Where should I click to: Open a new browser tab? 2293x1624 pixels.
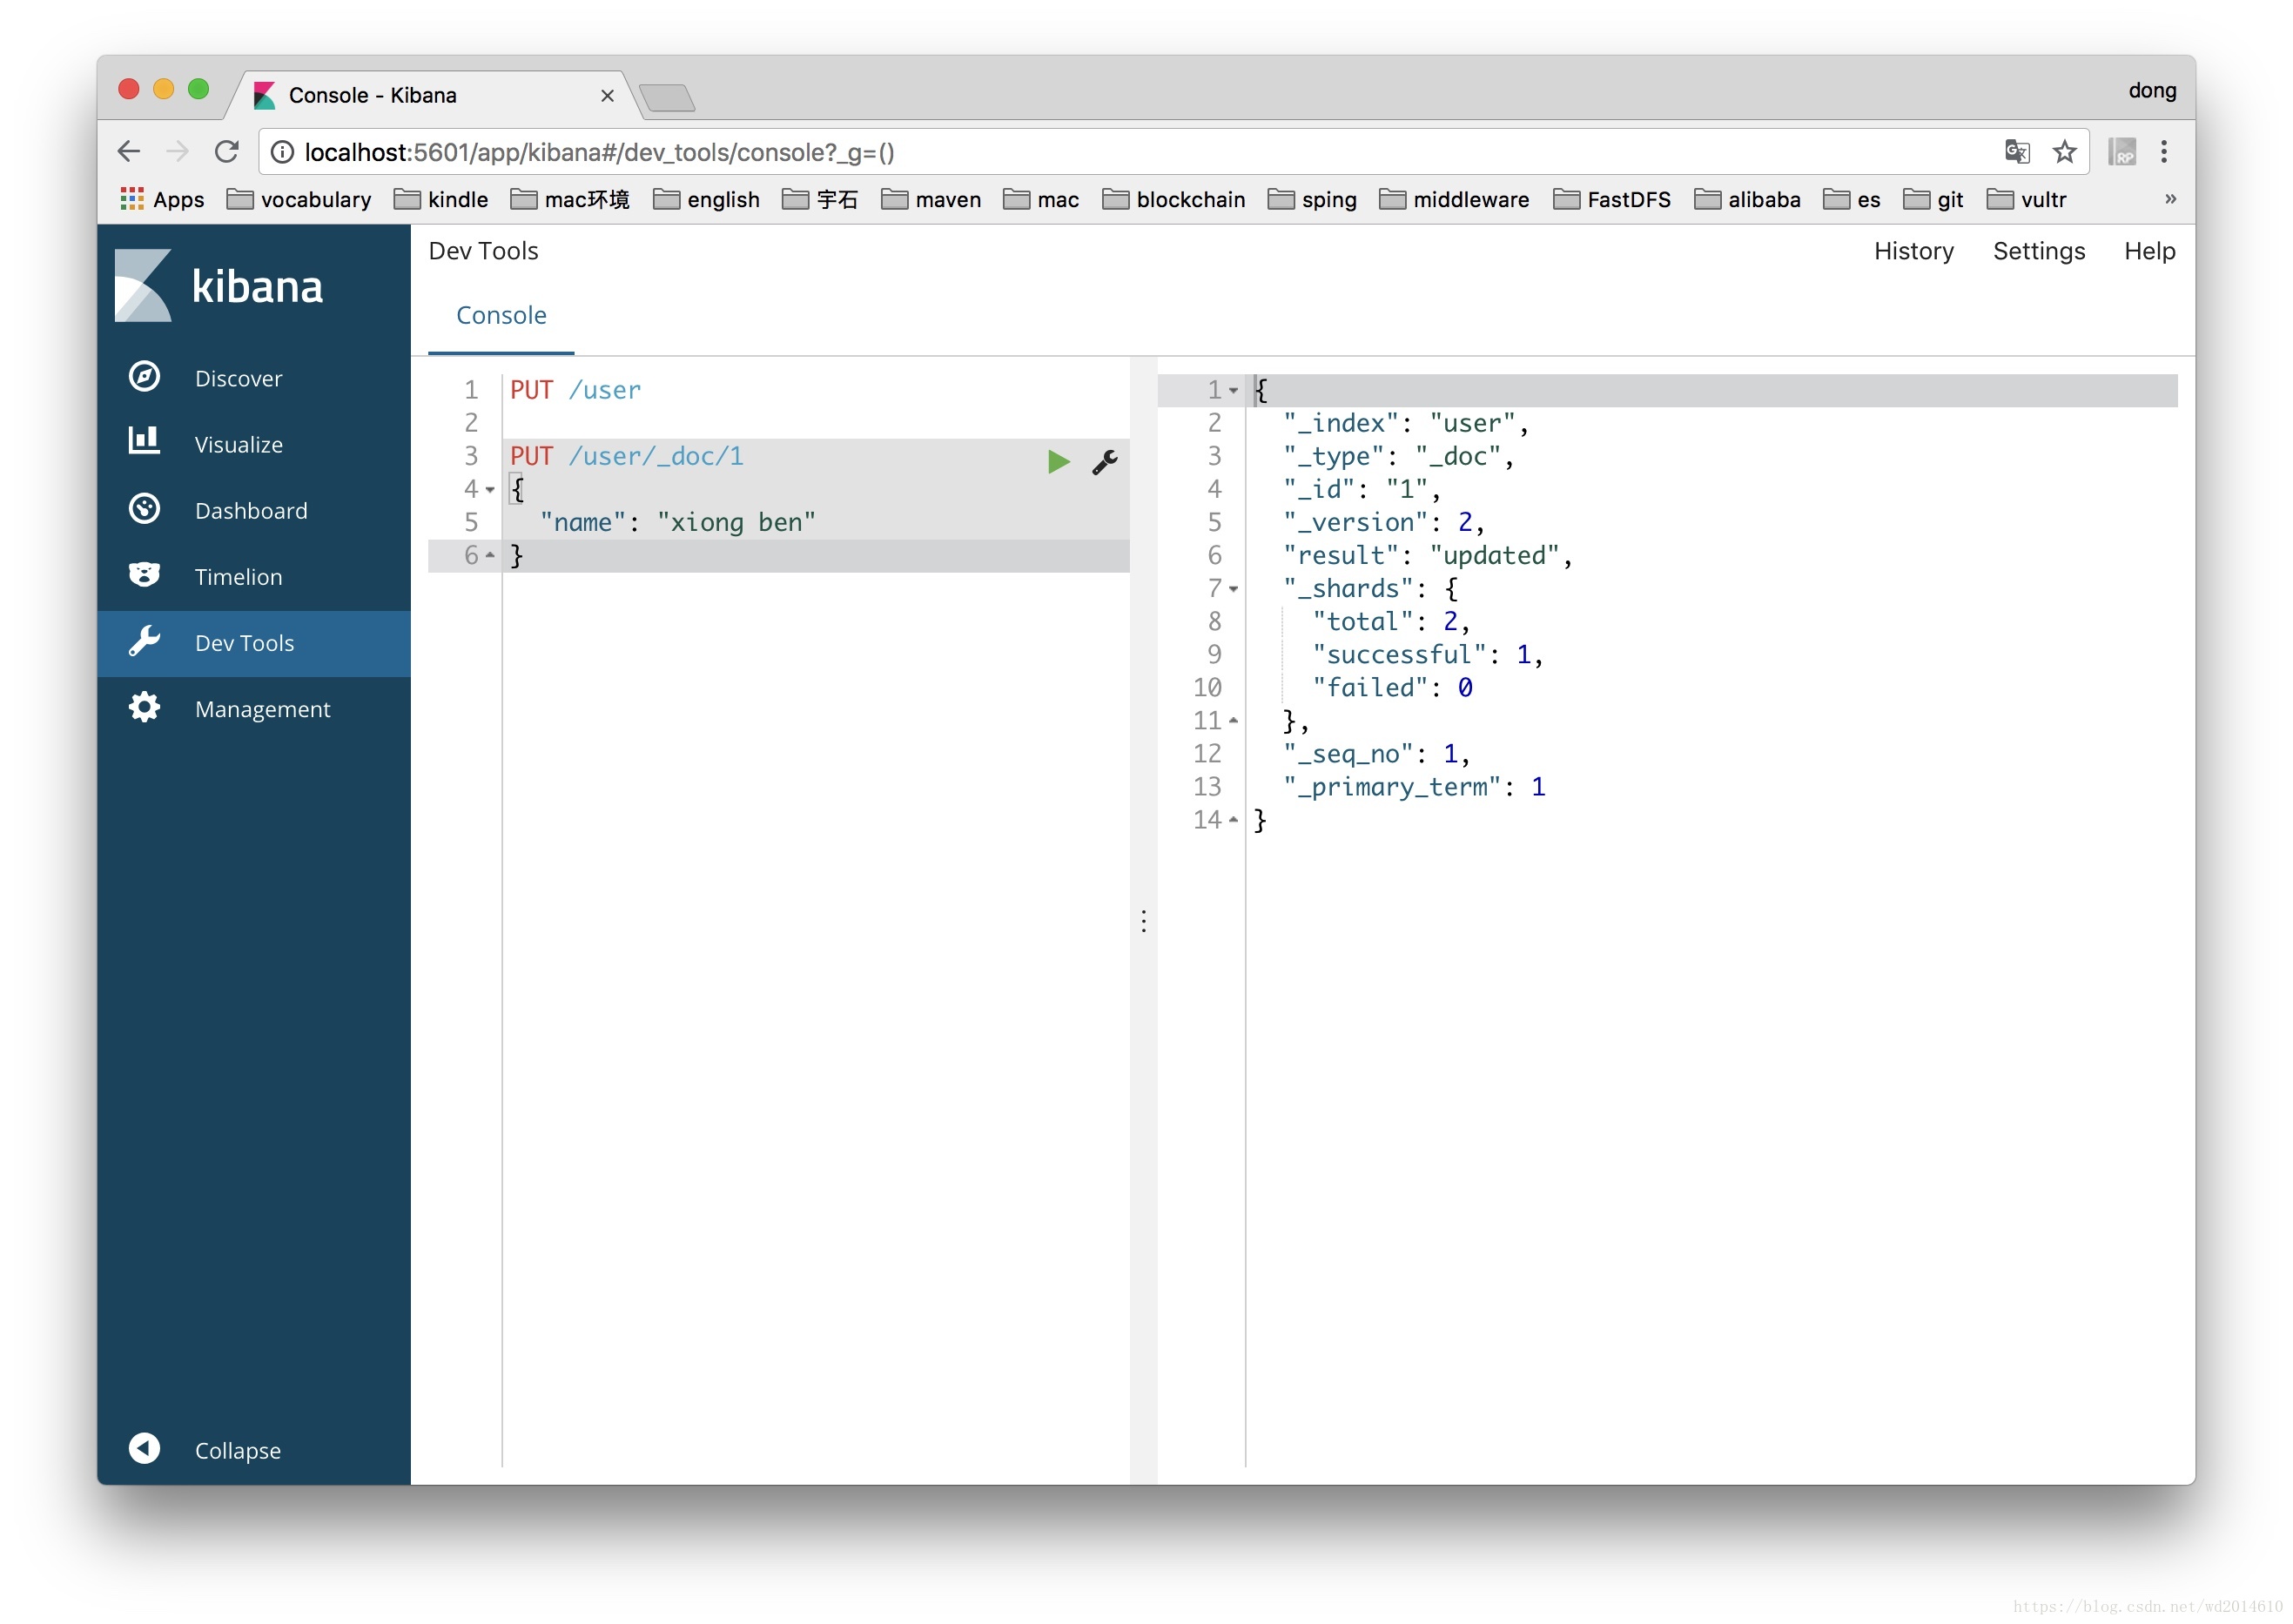click(x=667, y=97)
